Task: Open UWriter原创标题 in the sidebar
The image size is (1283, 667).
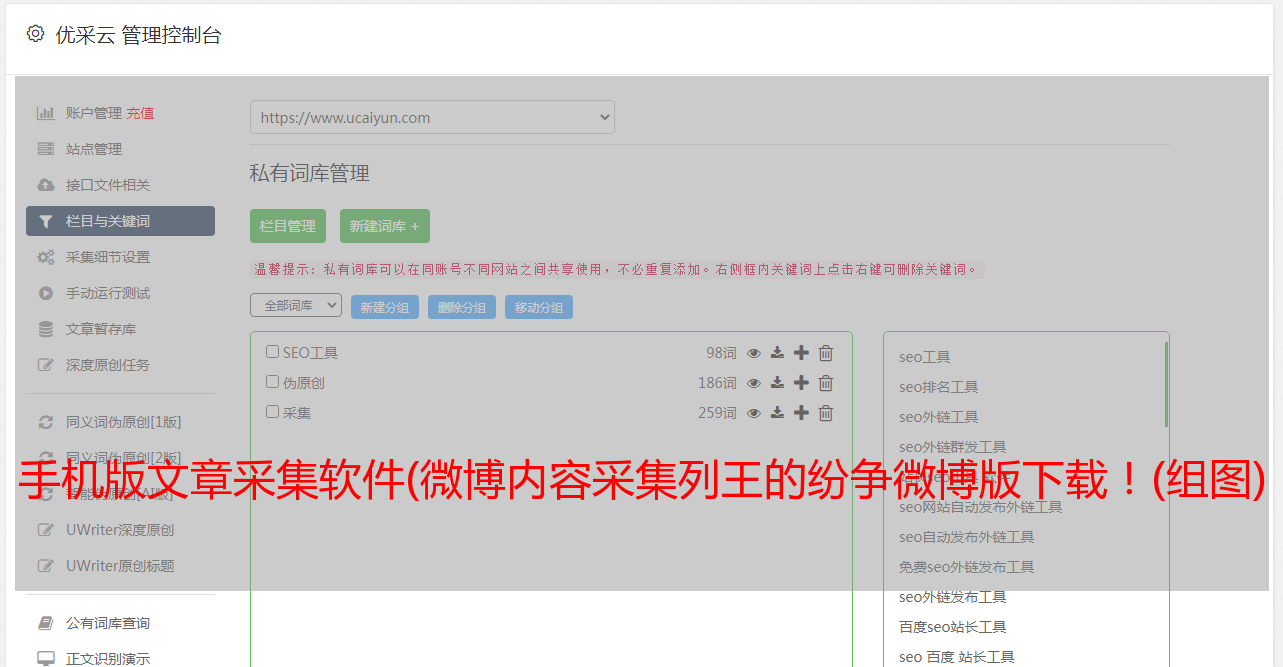Action: 120,566
